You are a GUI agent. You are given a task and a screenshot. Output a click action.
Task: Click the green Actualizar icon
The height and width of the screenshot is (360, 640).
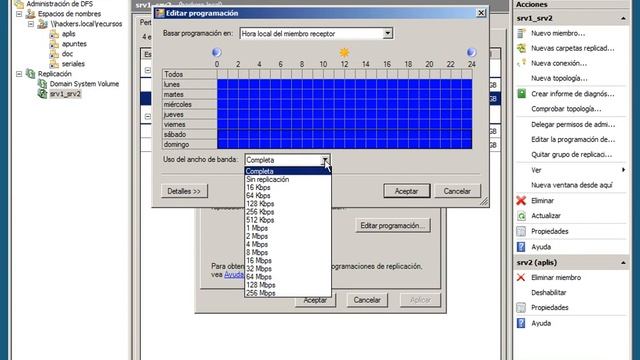point(521,216)
